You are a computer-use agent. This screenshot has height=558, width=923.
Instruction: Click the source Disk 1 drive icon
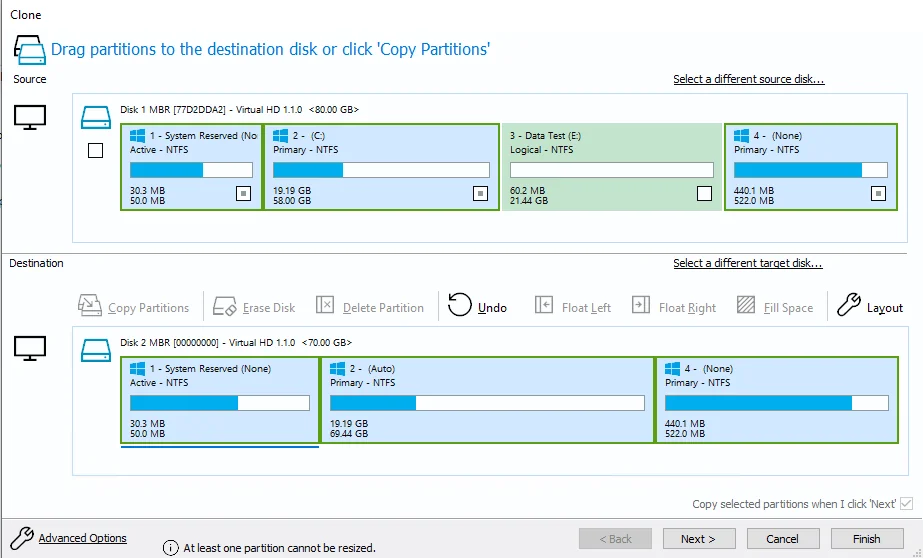pyautogui.click(x=96, y=117)
